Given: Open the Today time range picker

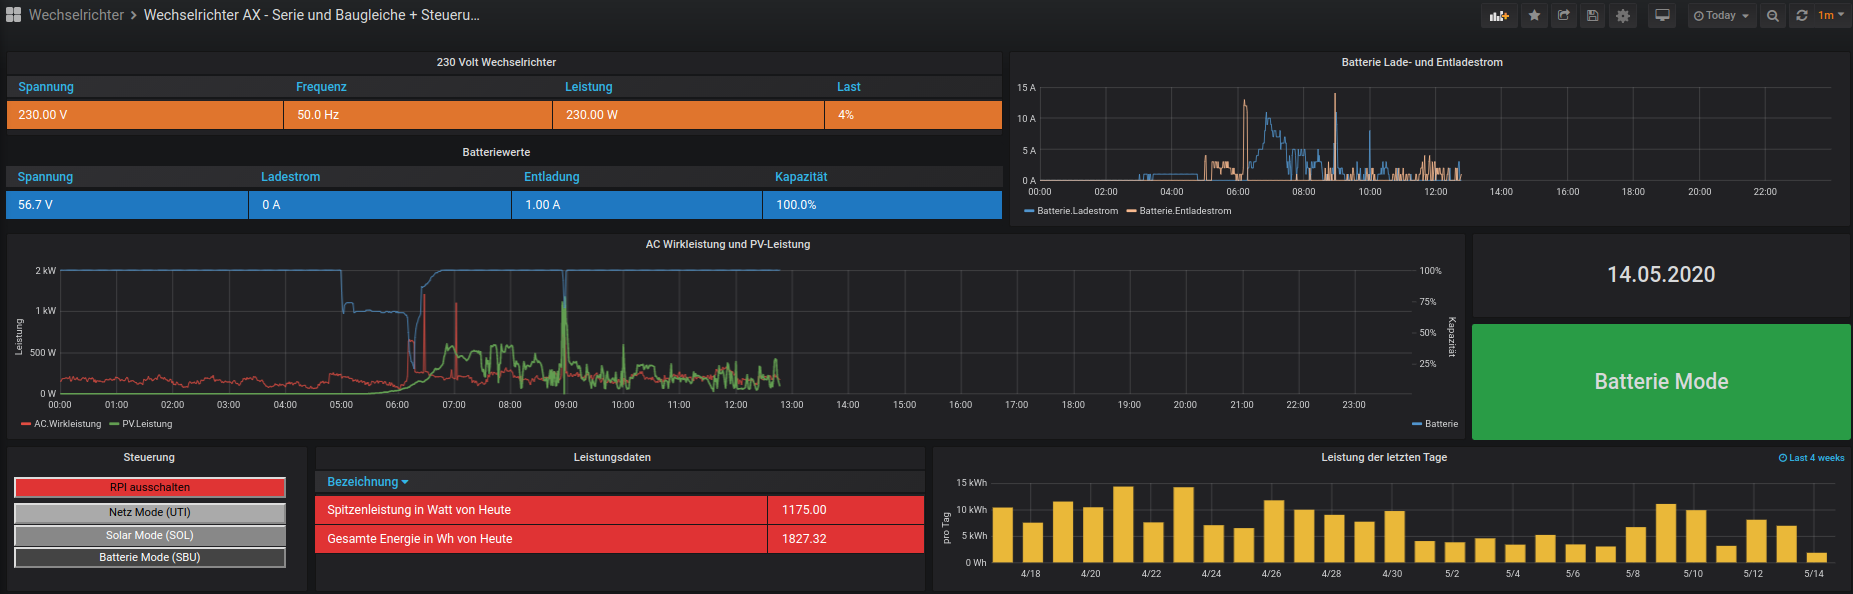Looking at the screenshot, I should [1721, 16].
